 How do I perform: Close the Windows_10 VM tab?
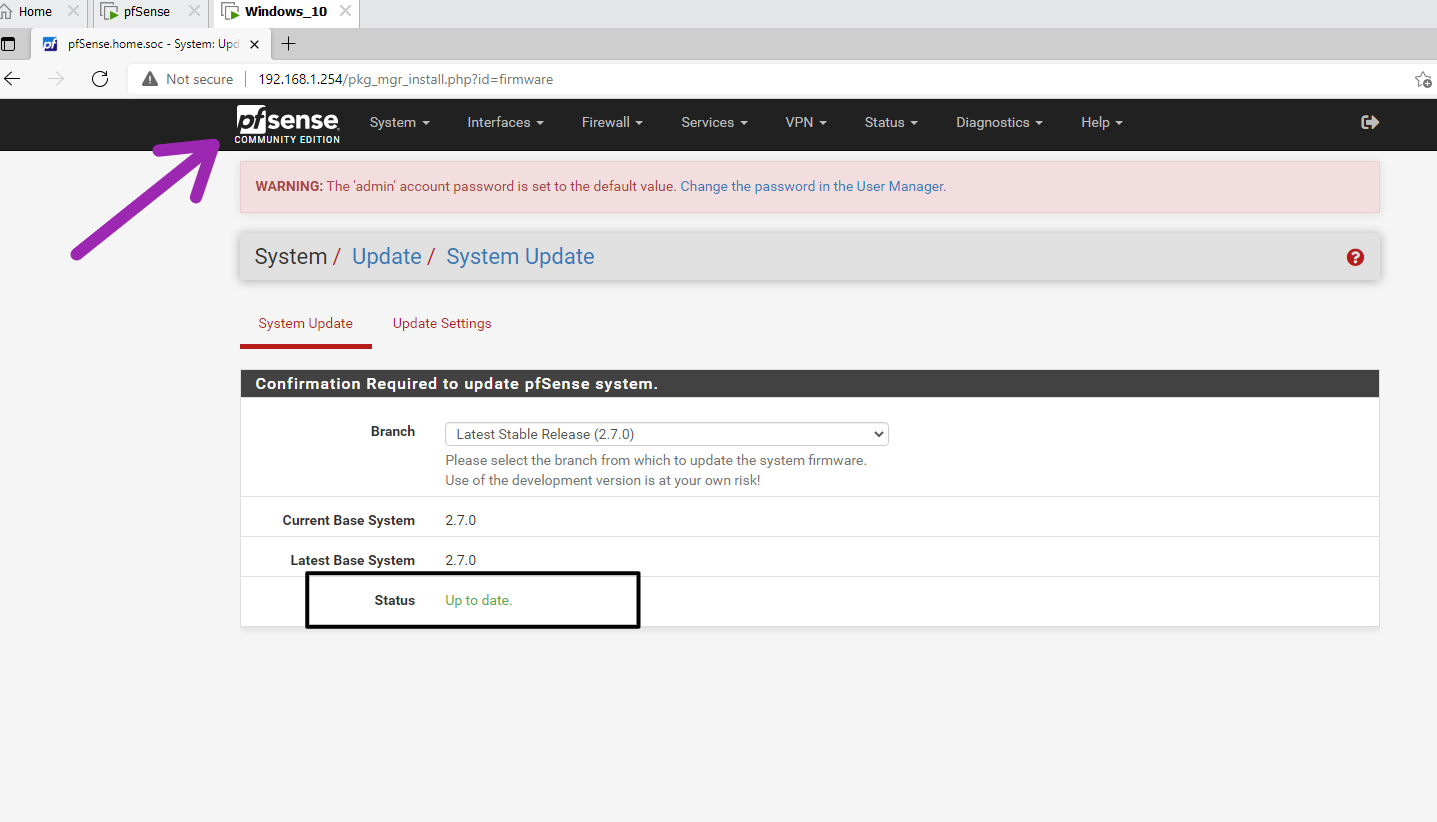[345, 12]
